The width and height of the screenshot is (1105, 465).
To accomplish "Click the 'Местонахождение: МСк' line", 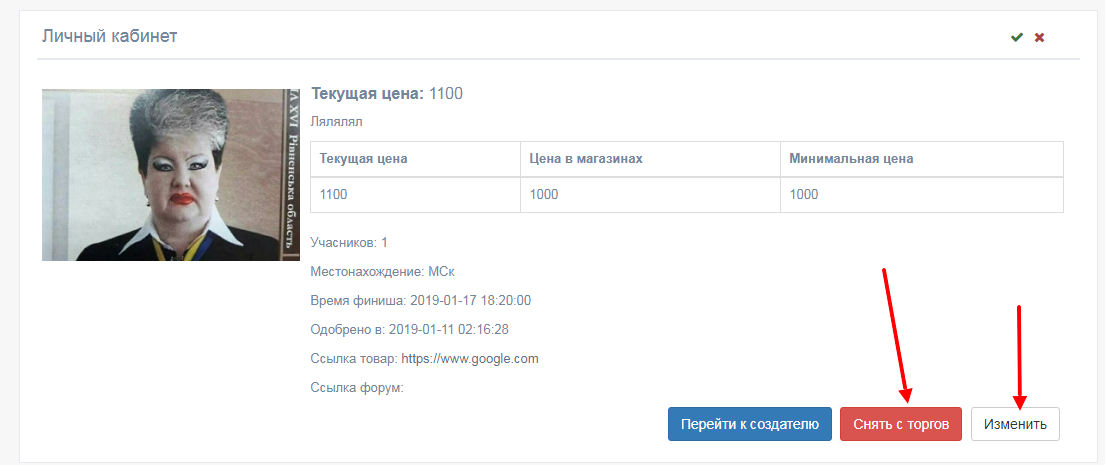I will coord(385,271).
